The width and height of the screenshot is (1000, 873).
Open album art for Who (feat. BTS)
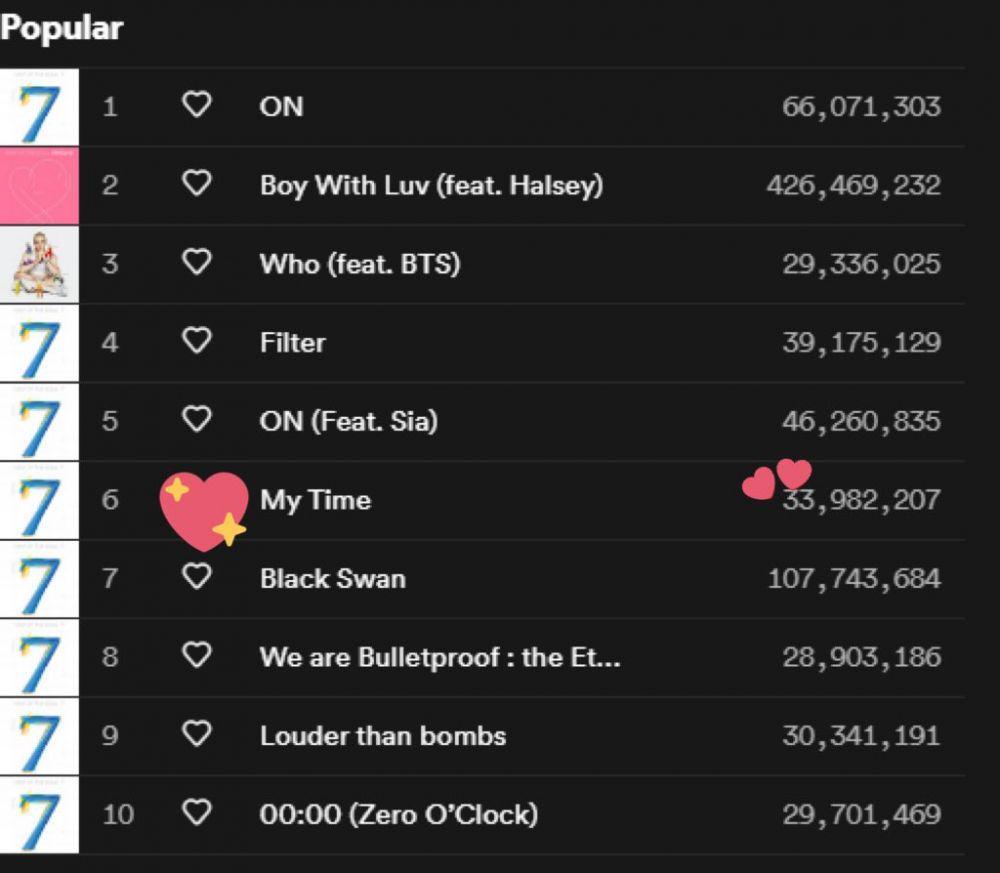pyautogui.click(x=39, y=265)
